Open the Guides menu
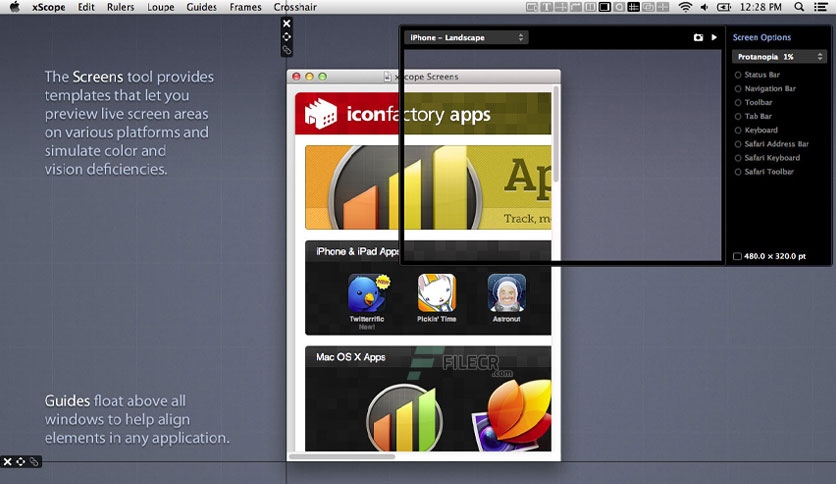The width and height of the screenshot is (836, 484). (x=202, y=7)
